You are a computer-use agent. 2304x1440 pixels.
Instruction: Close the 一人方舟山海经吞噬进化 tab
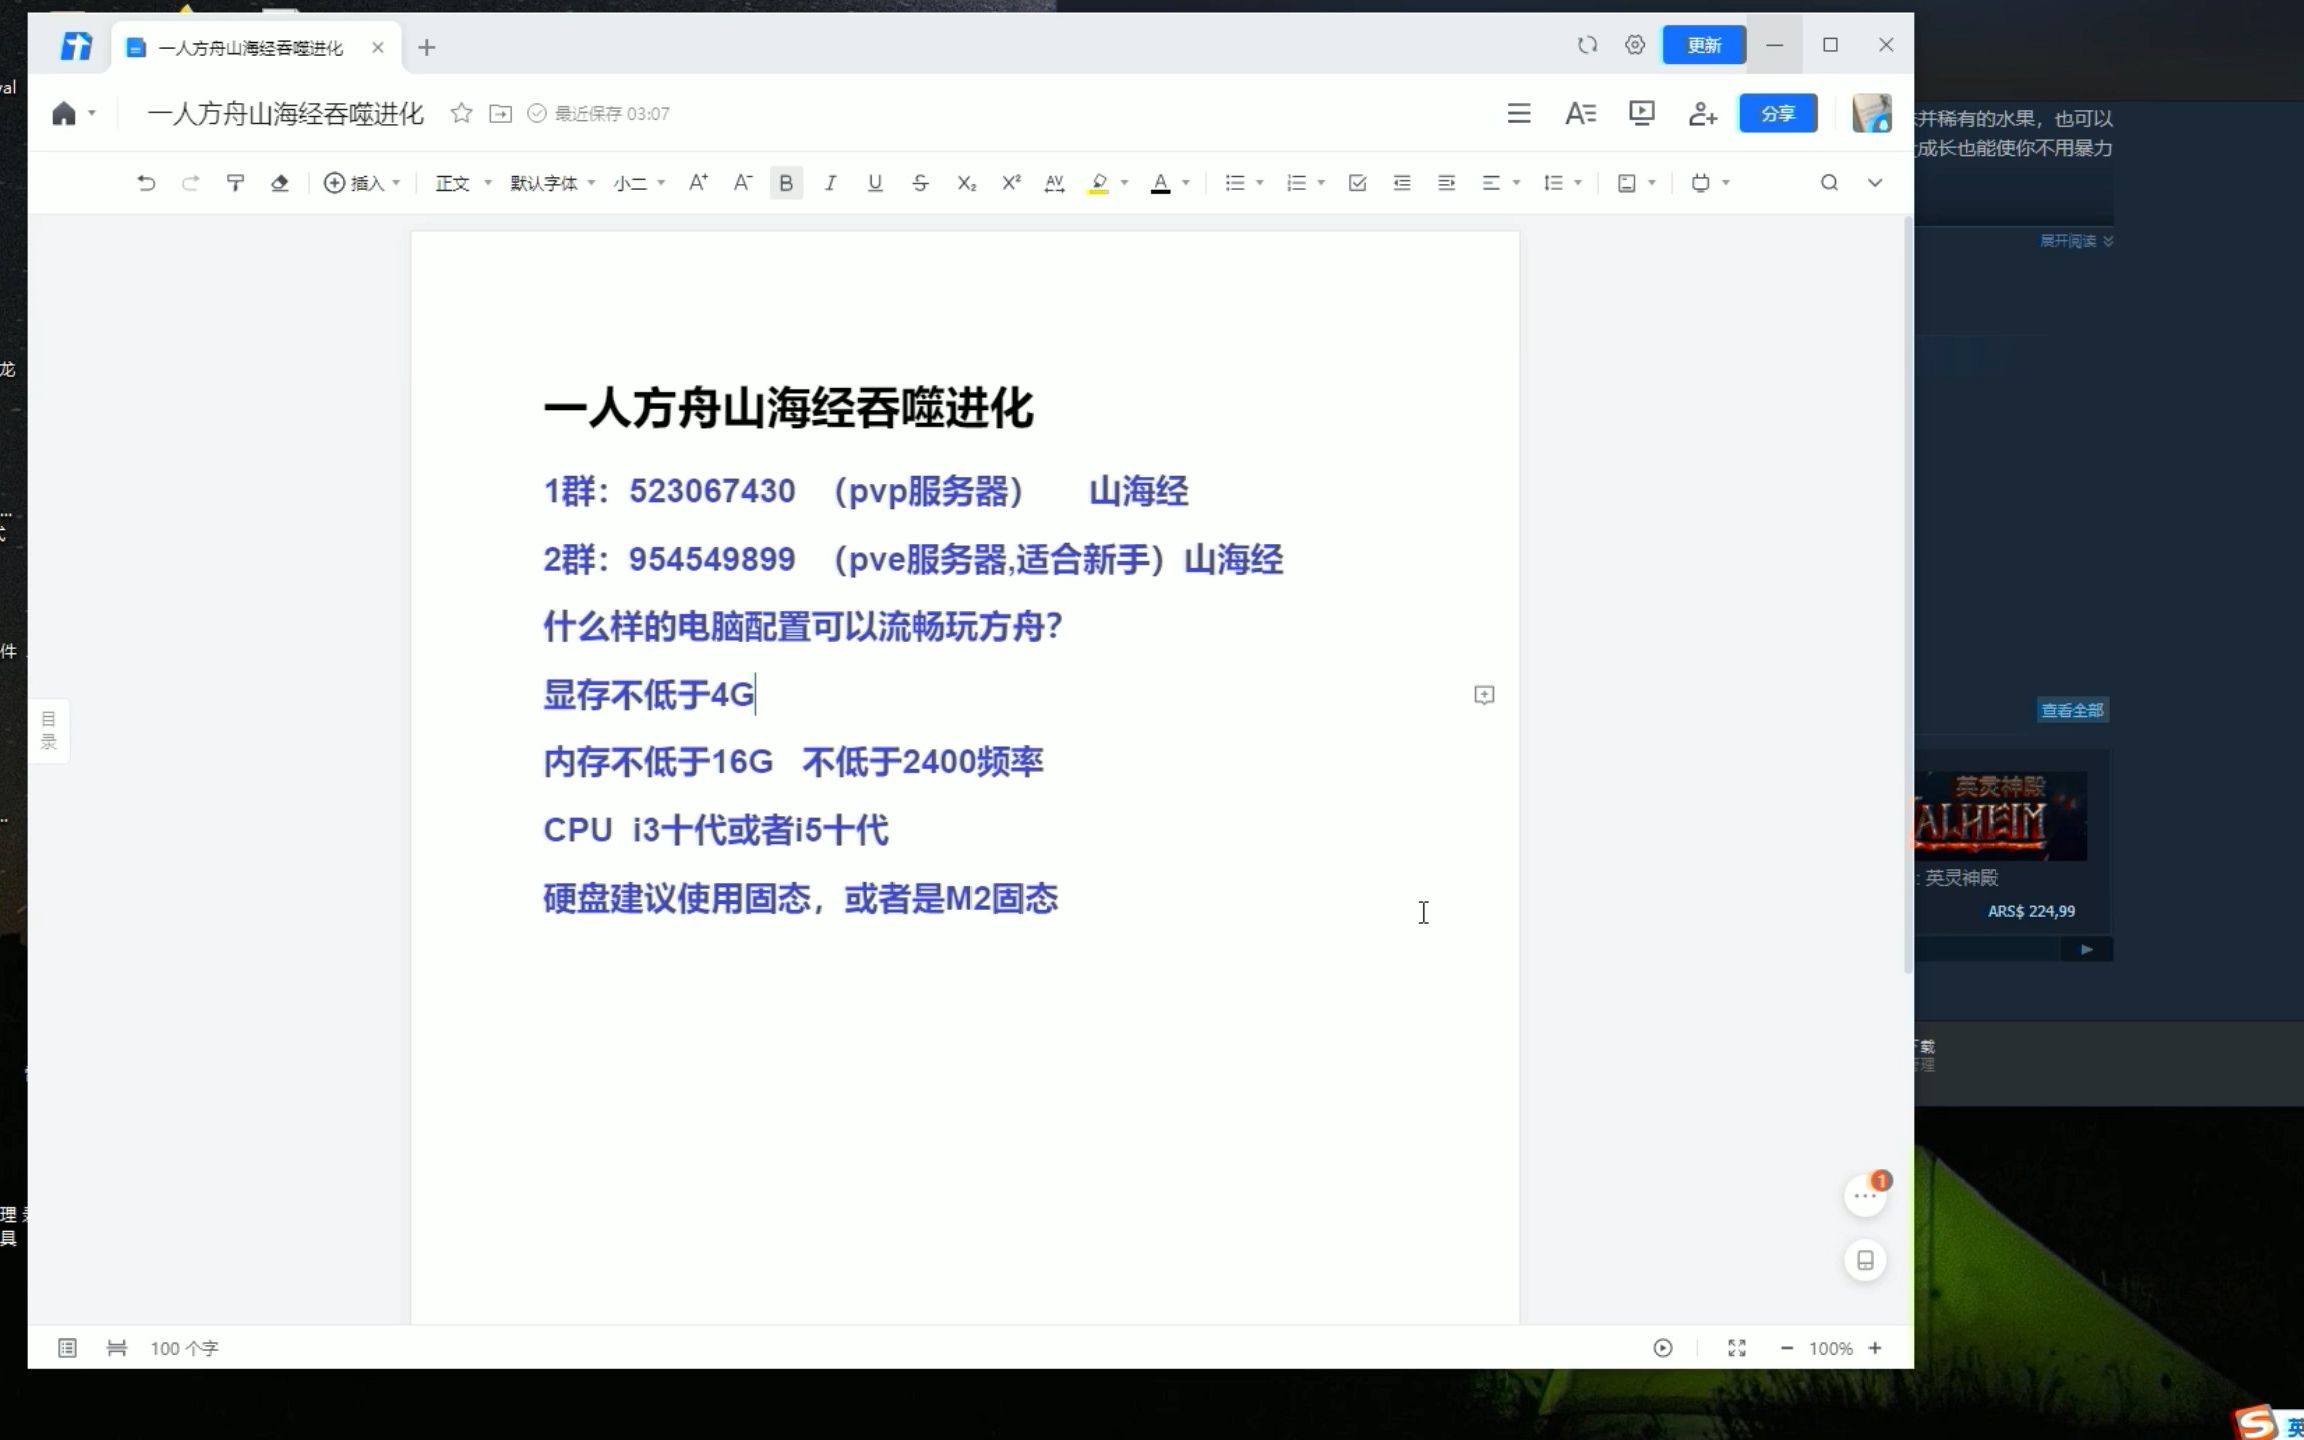(x=378, y=47)
